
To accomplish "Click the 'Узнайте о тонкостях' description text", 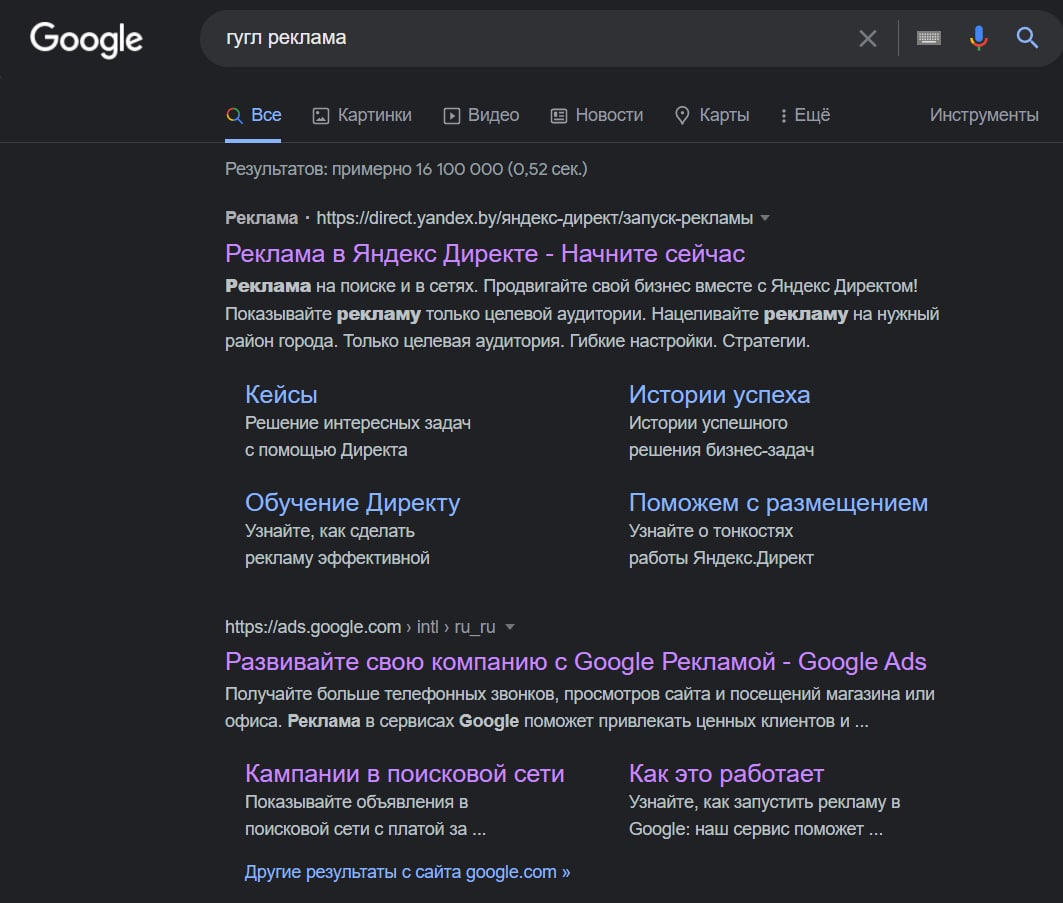I will (x=710, y=531).
